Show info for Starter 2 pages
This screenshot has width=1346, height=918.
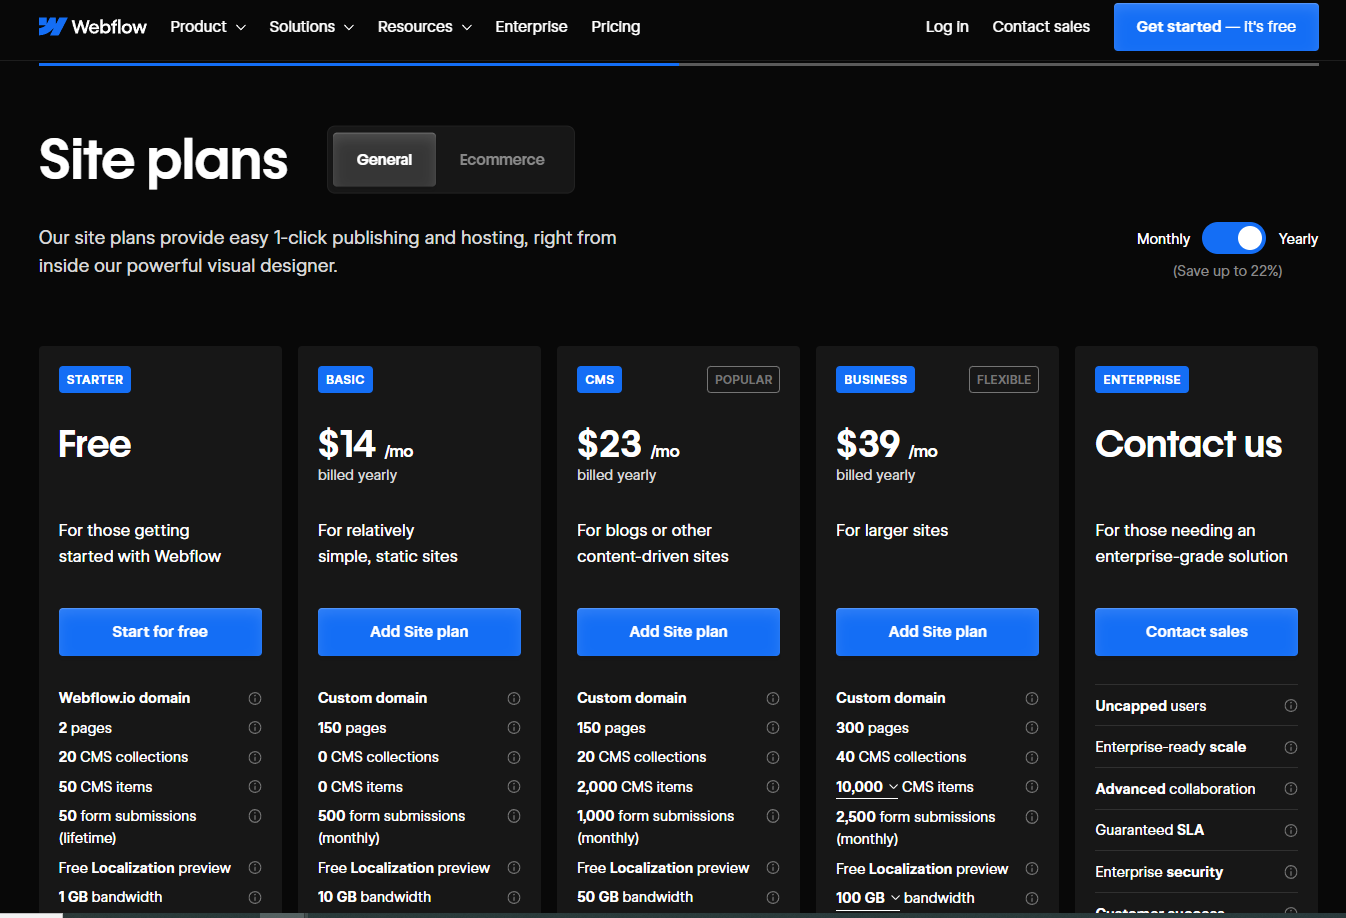(255, 727)
